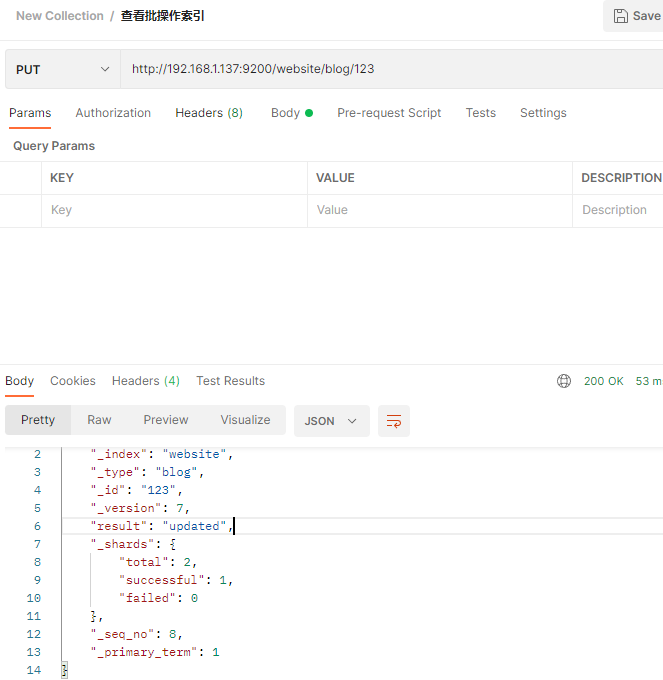Open the Pre-request Script tab
The image size is (663, 680).
(389, 113)
